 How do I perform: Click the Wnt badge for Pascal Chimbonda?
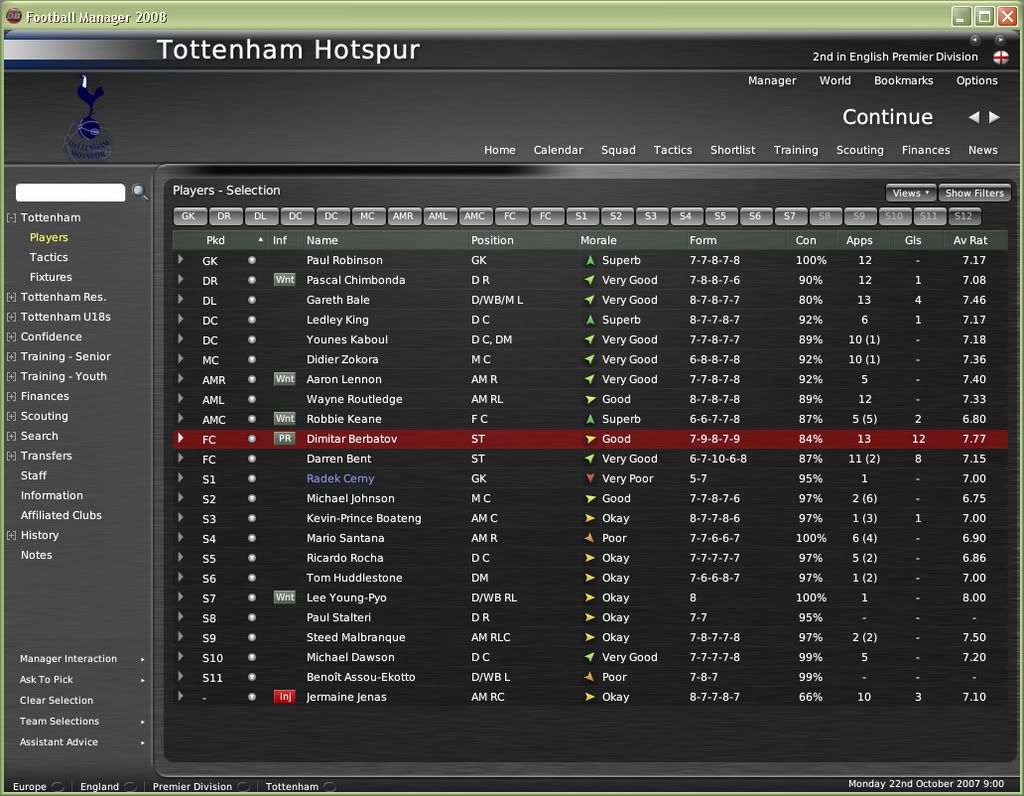click(x=285, y=279)
